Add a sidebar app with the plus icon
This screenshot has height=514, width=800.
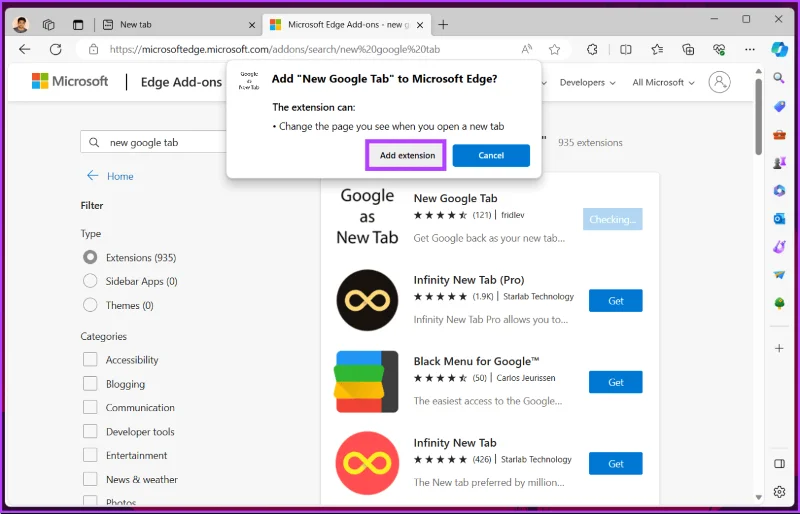pos(779,348)
